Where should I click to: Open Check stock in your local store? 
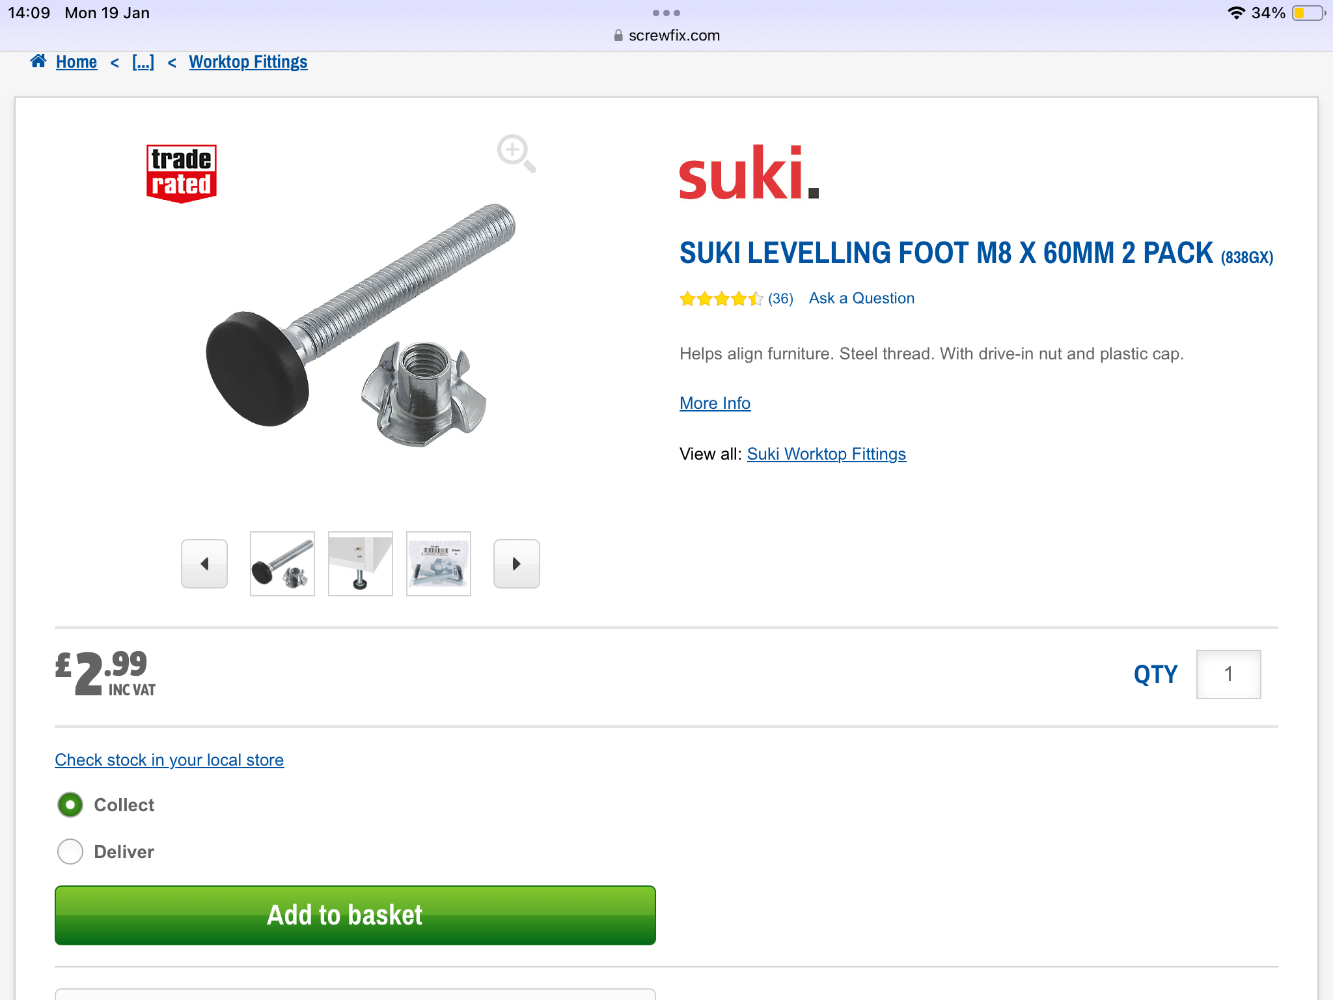pyautogui.click(x=169, y=760)
